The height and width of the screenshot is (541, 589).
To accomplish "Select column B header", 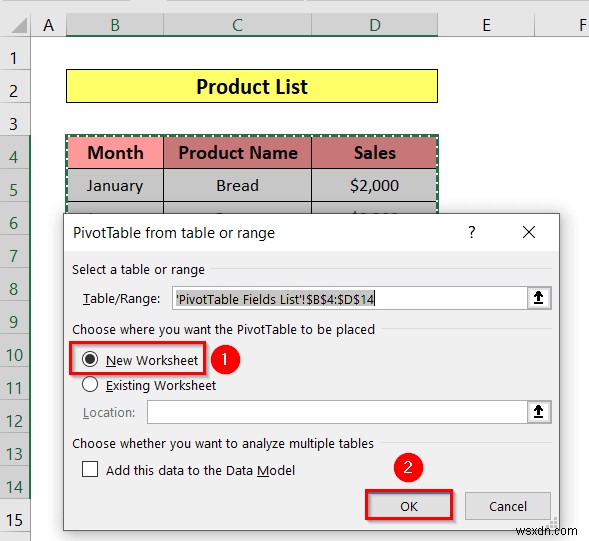I will (x=115, y=25).
